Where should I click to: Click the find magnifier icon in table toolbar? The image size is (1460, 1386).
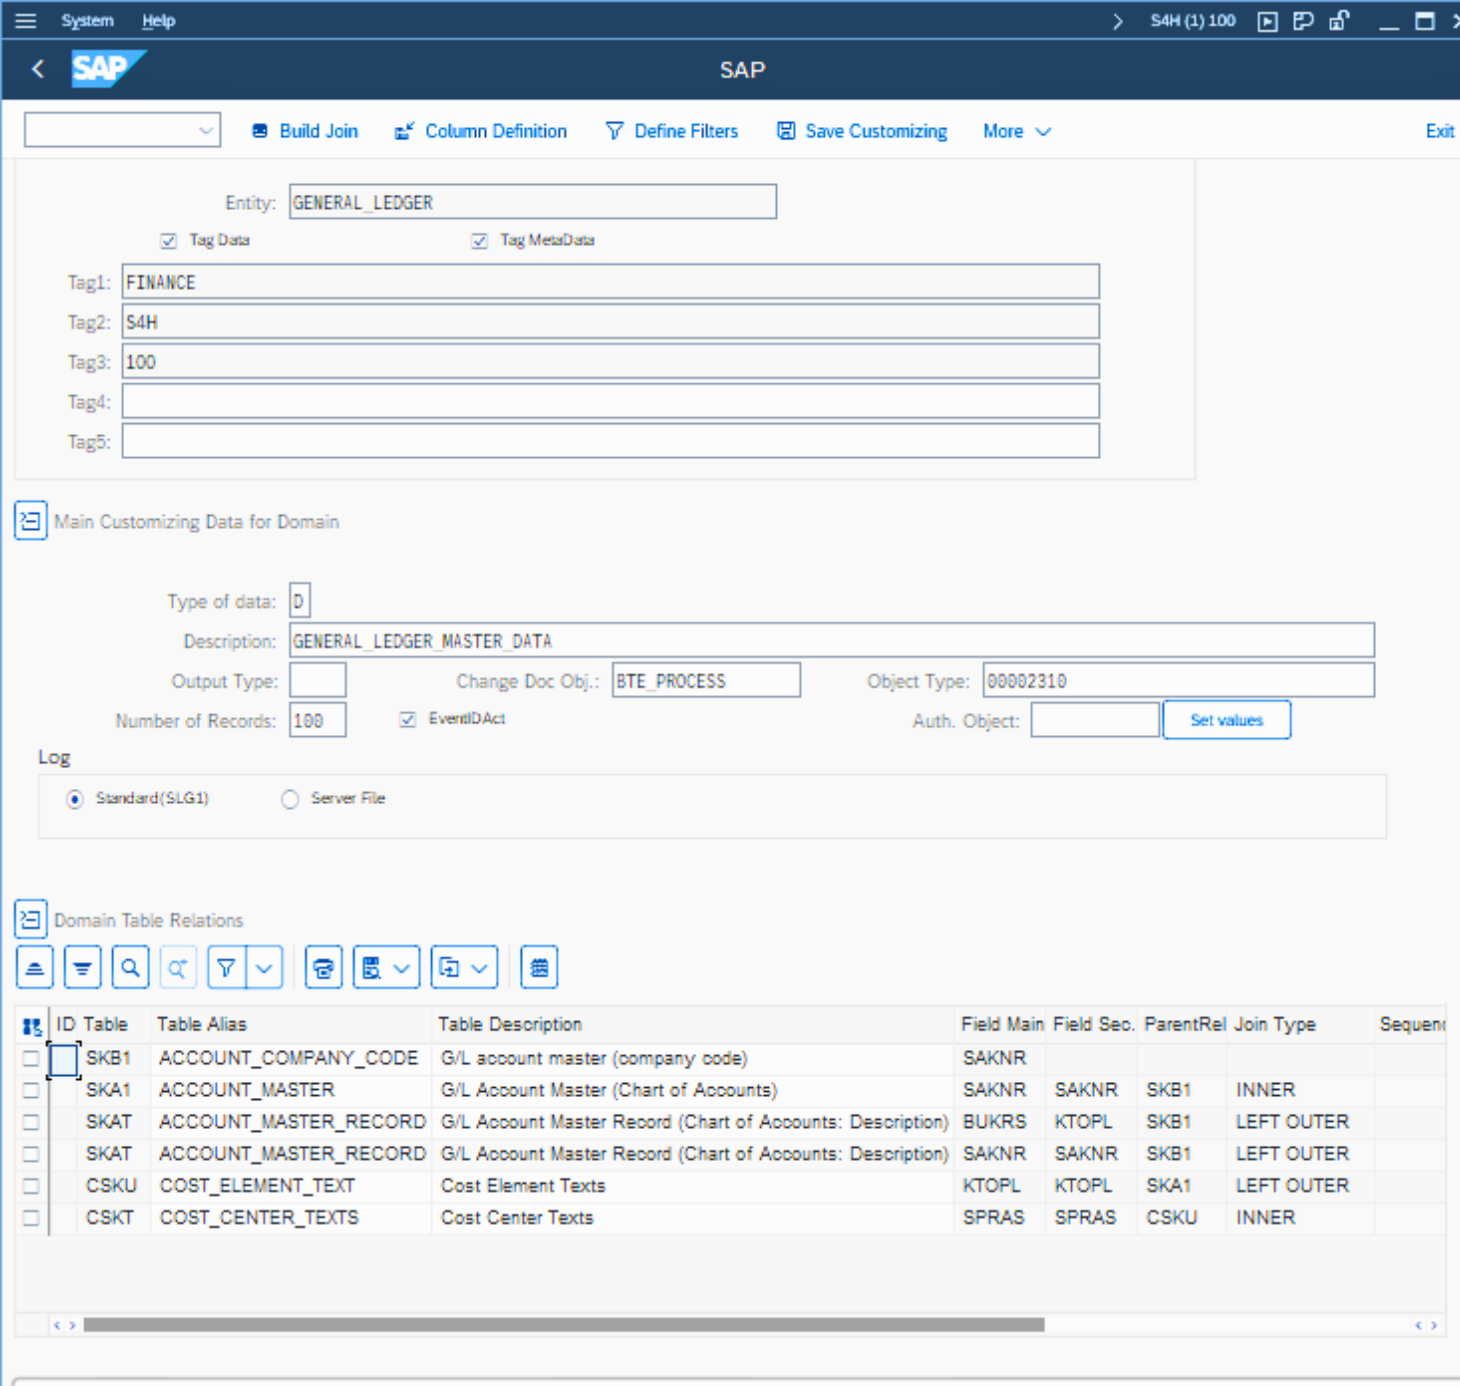click(130, 968)
